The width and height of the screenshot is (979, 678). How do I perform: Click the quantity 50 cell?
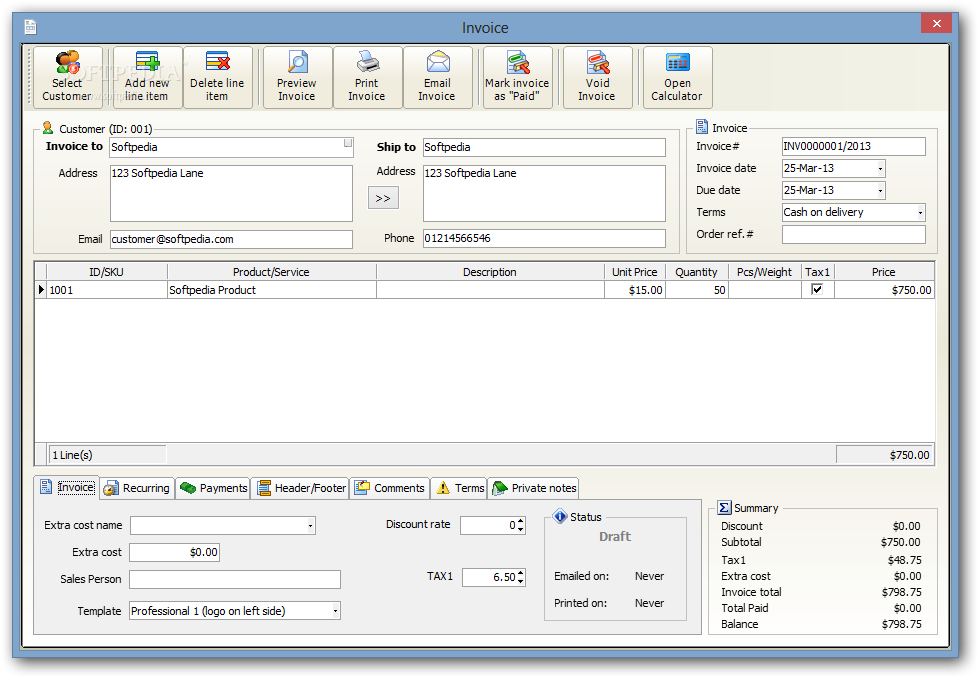[697, 290]
